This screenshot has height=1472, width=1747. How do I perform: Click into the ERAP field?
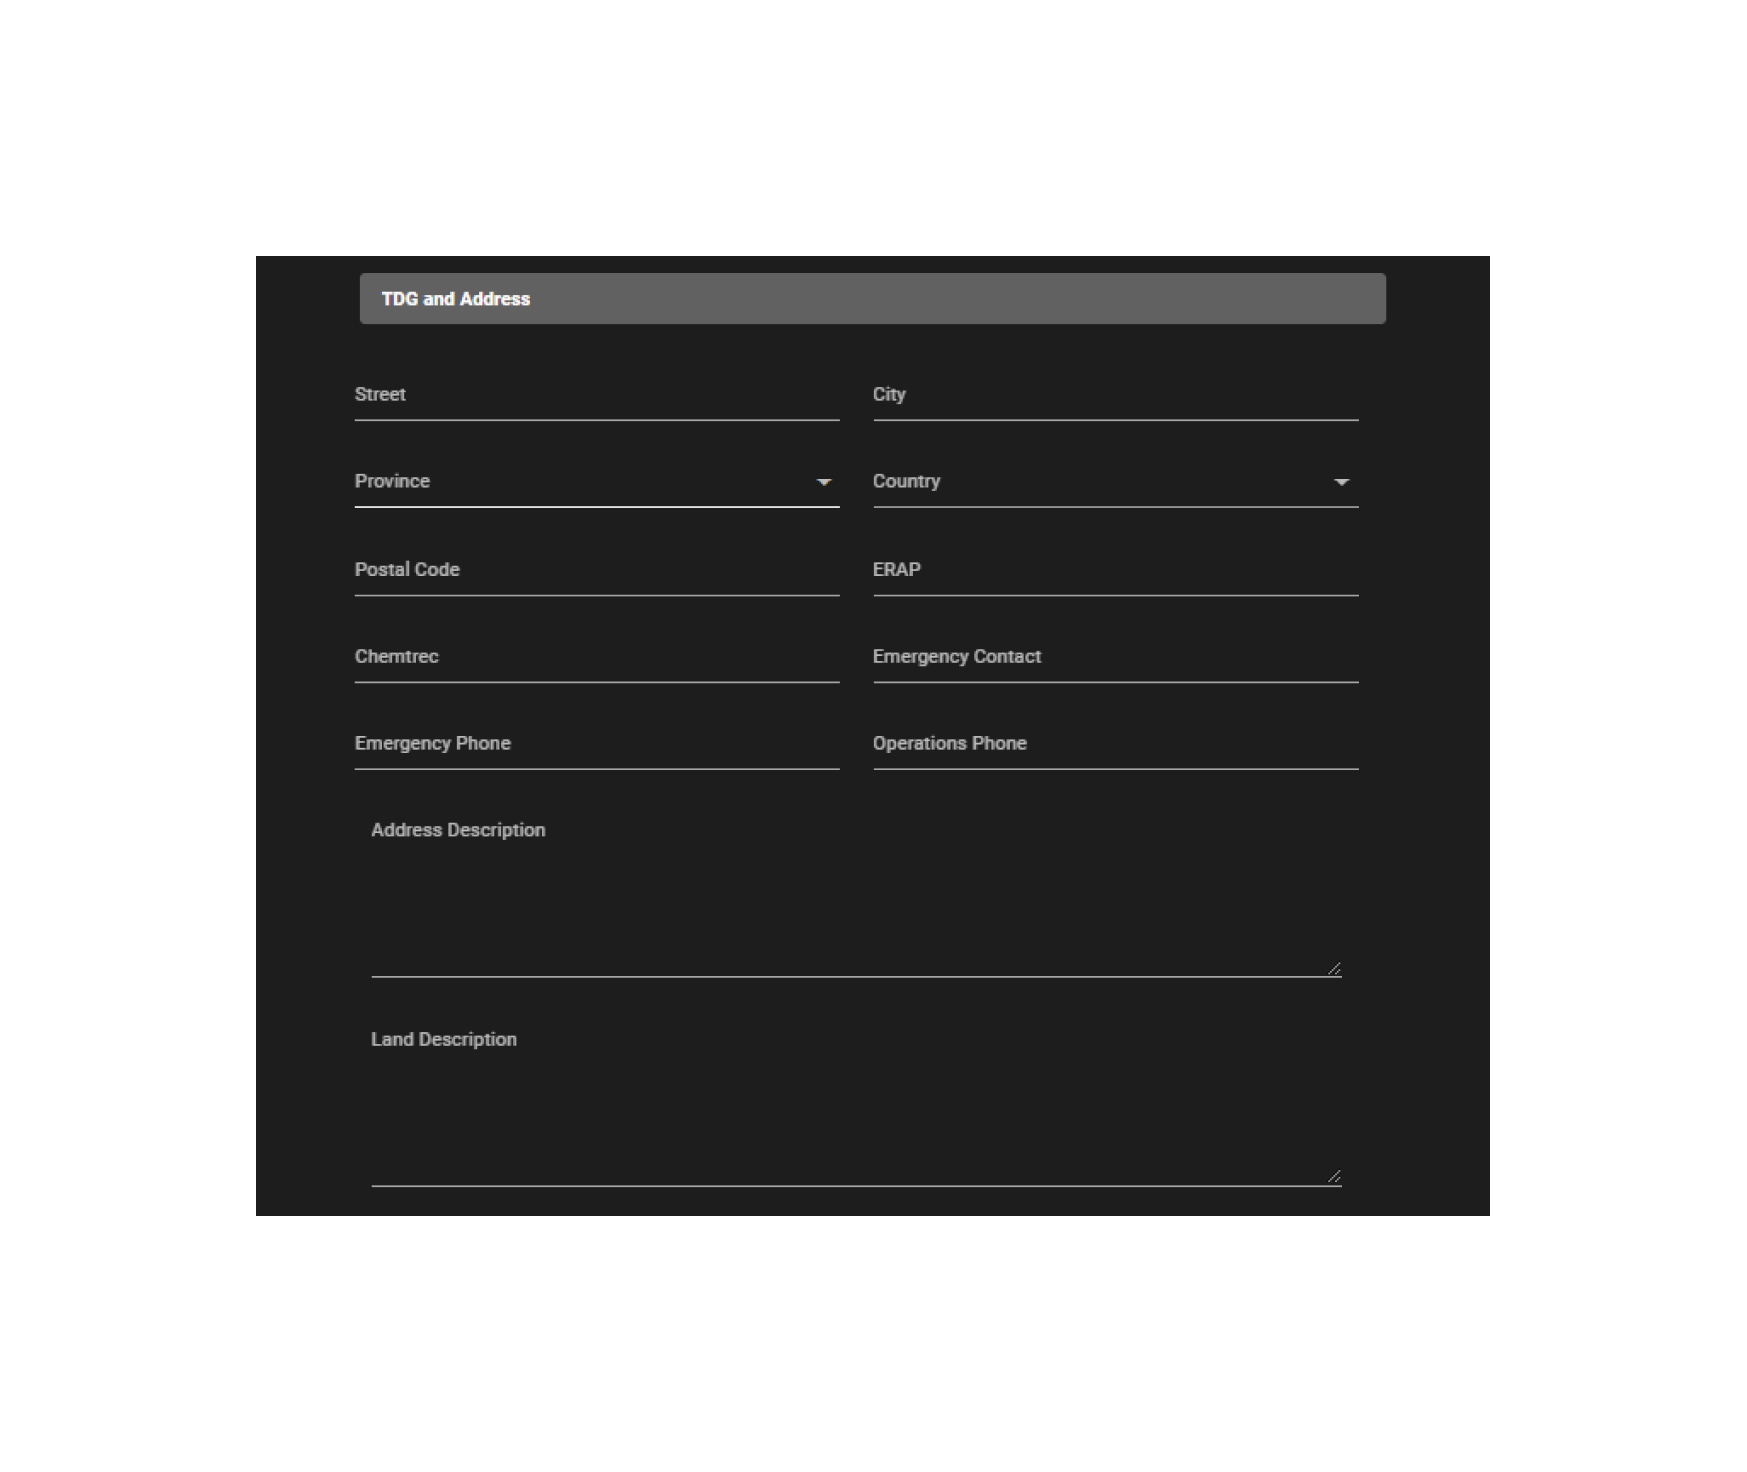[x=1116, y=570]
